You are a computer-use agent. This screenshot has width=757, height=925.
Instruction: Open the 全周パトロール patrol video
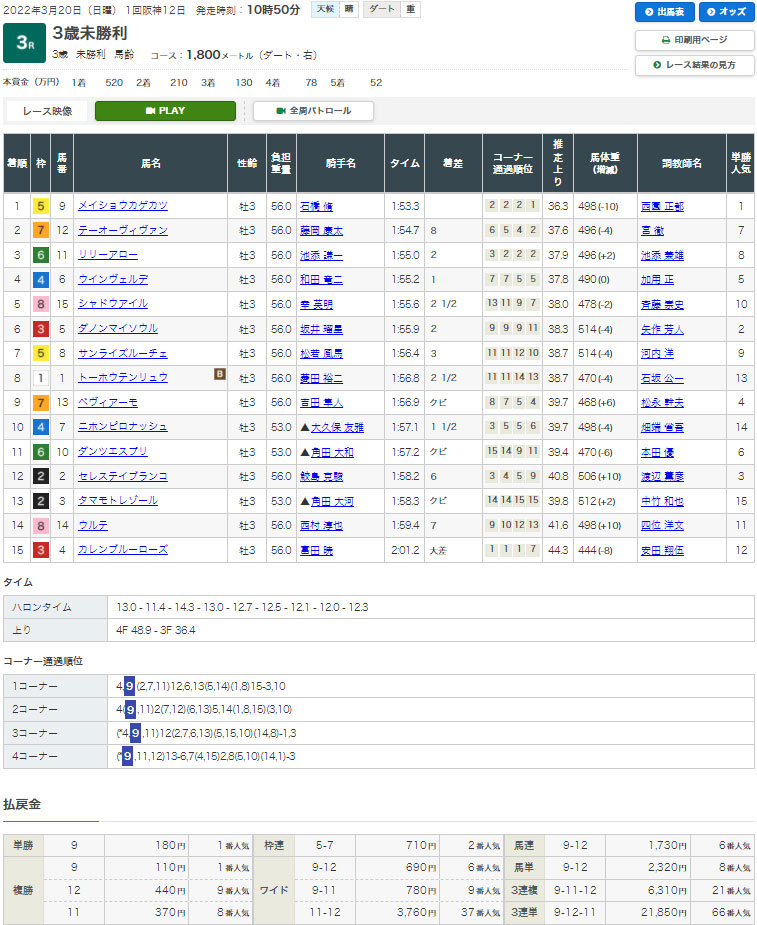pos(313,111)
